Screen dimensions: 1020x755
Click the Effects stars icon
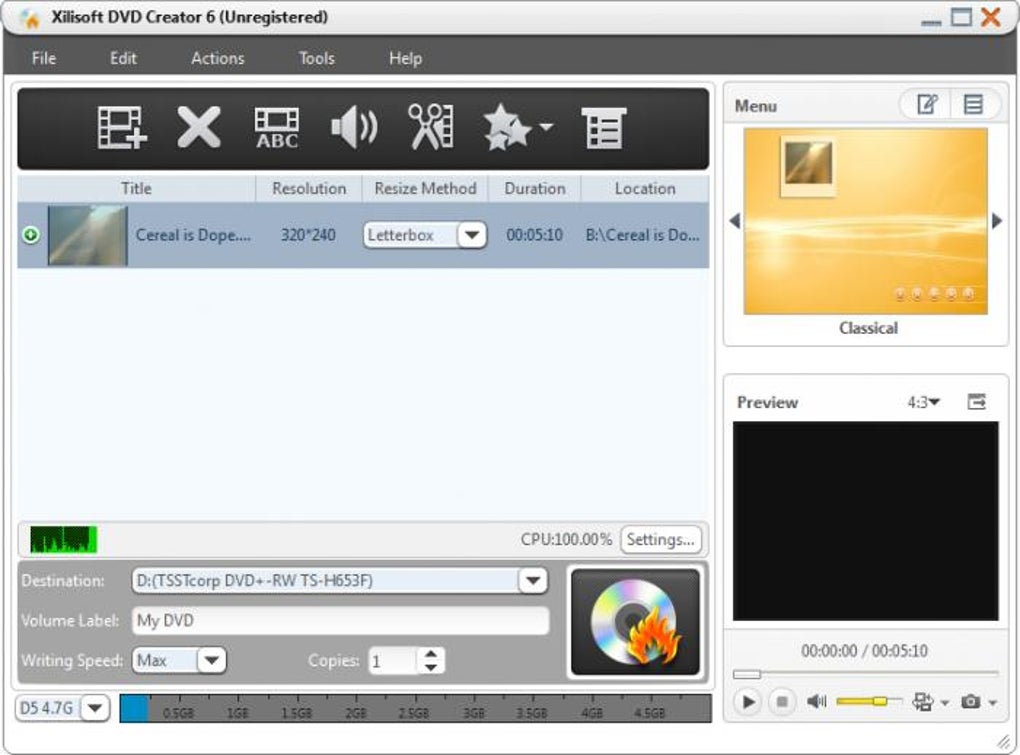507,127
